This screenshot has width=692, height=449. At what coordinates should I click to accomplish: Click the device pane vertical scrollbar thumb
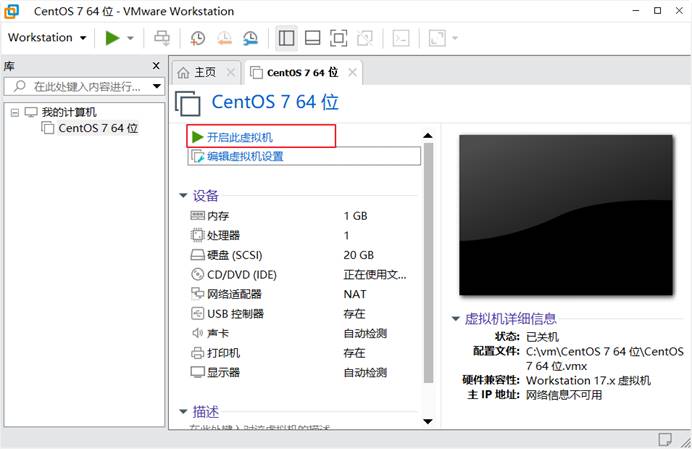click(428, 263)
